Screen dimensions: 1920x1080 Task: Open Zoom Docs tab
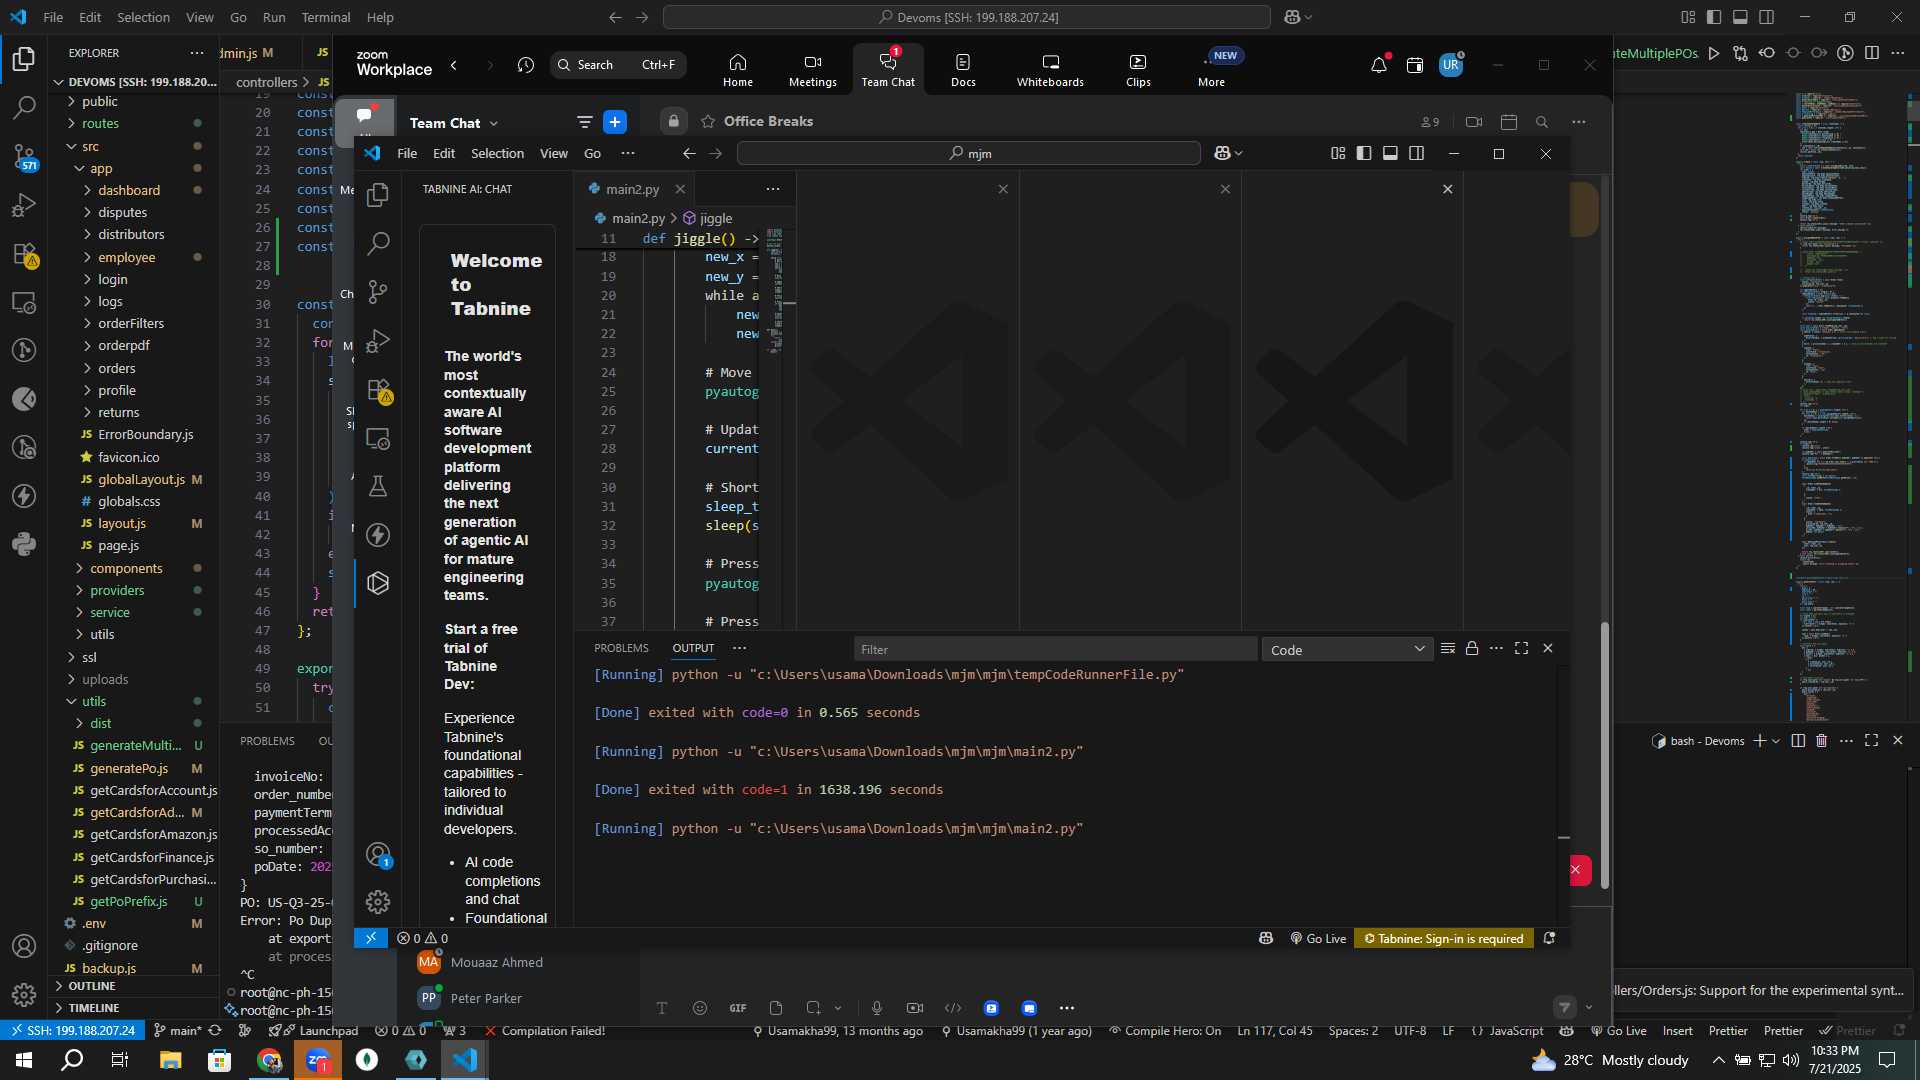click(x=963, y=70)
